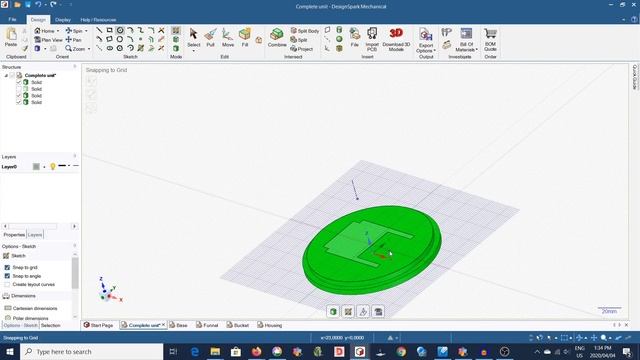
Task: Open the File menu
Action: click(12, 19)
